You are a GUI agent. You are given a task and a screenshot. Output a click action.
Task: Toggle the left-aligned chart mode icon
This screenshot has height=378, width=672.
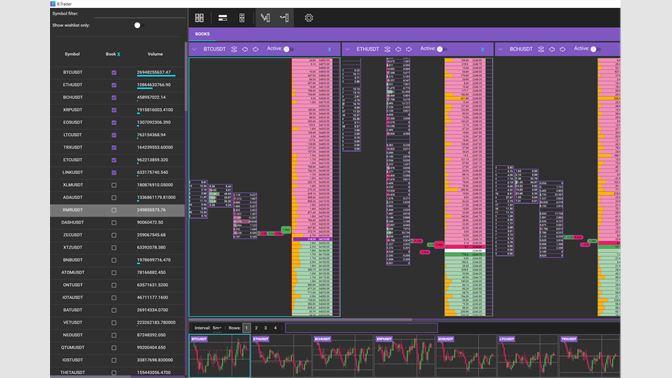coord(265,18)
